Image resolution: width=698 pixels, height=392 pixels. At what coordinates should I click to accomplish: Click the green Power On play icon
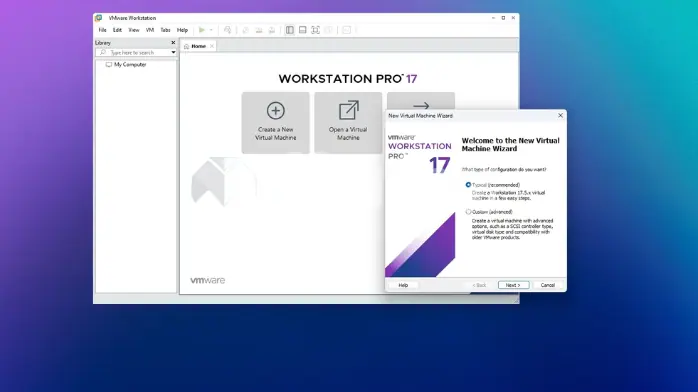coord(202,30)
